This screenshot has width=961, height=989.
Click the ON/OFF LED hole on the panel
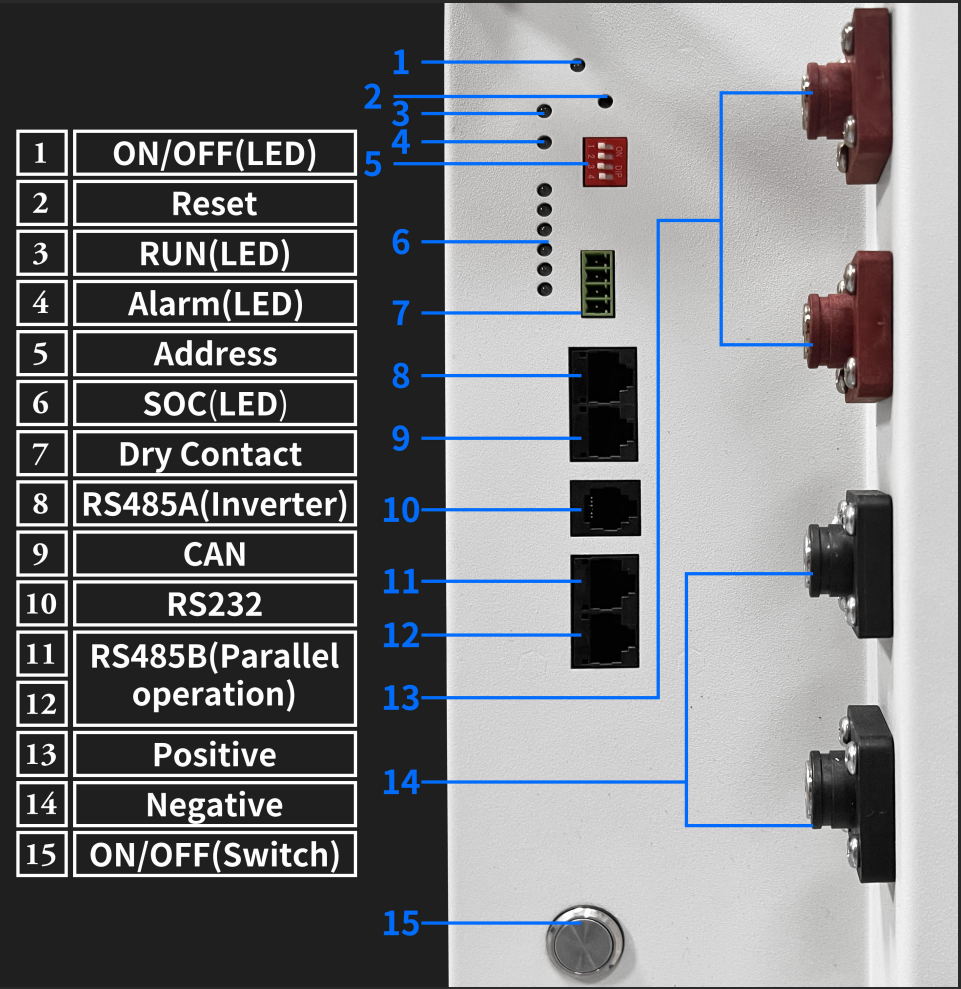(x=578, y=64)
